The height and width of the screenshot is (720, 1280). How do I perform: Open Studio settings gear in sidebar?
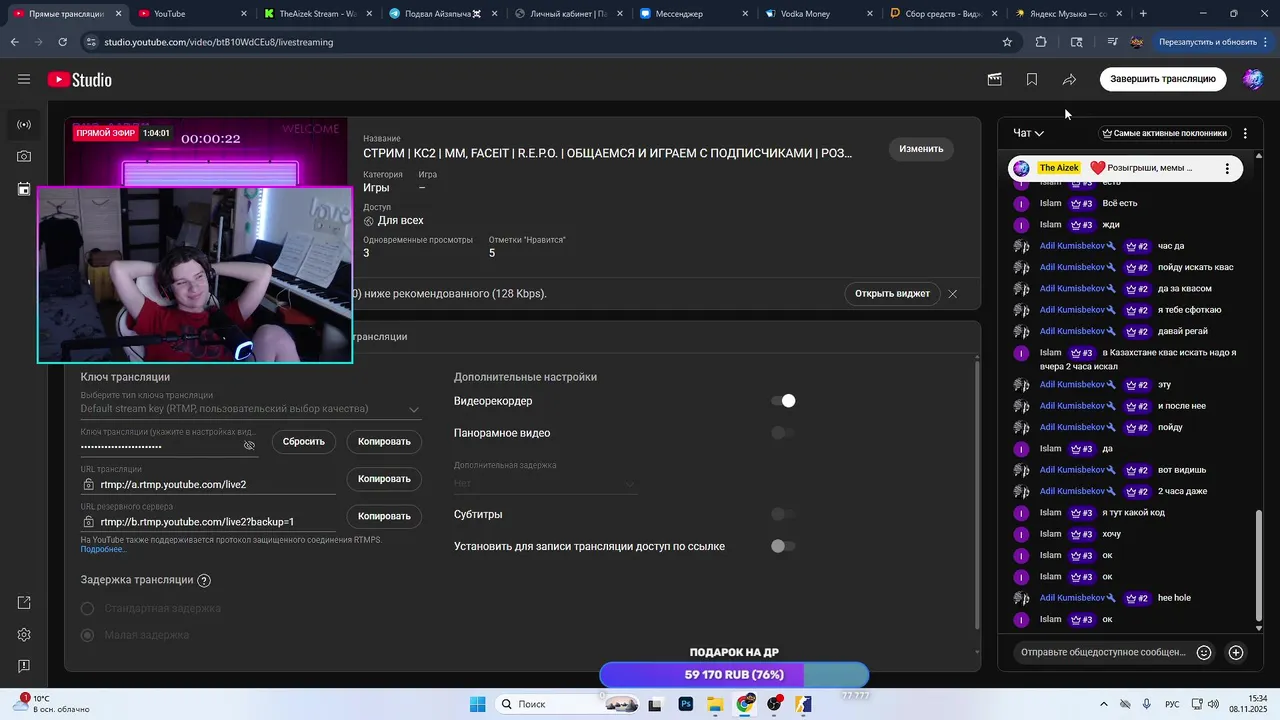click(x=24, y=635)
